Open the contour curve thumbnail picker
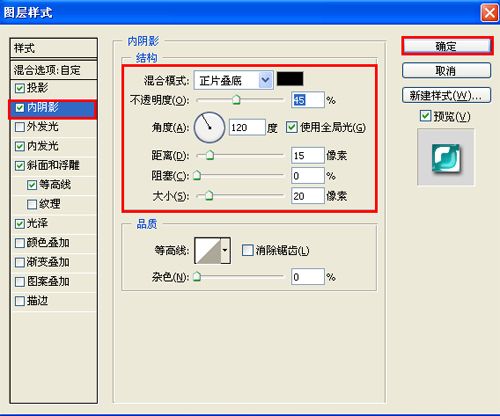This screenshot has width=500, height=416. pyautogui.click(x=208, y=250)
